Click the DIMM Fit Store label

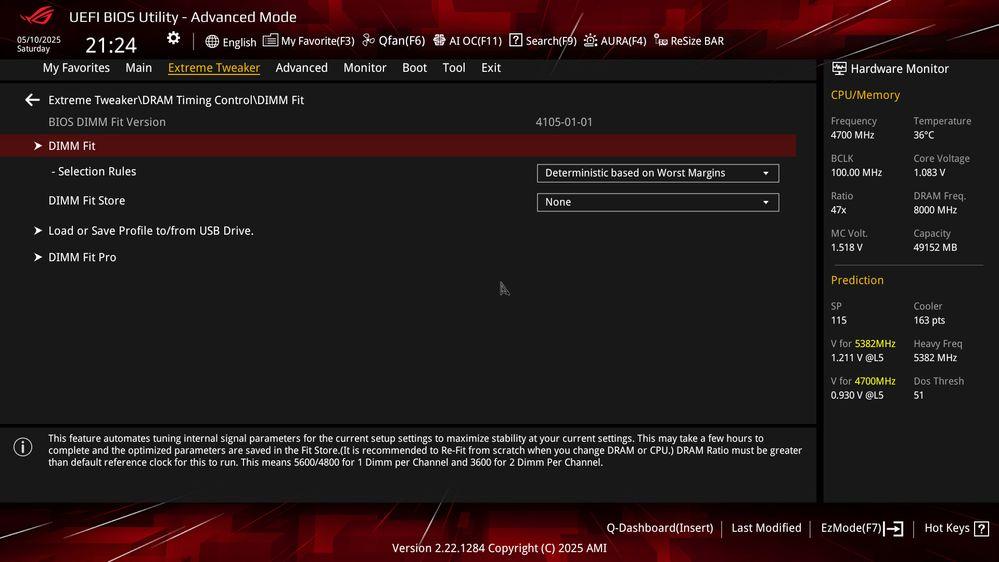[87, 201]
